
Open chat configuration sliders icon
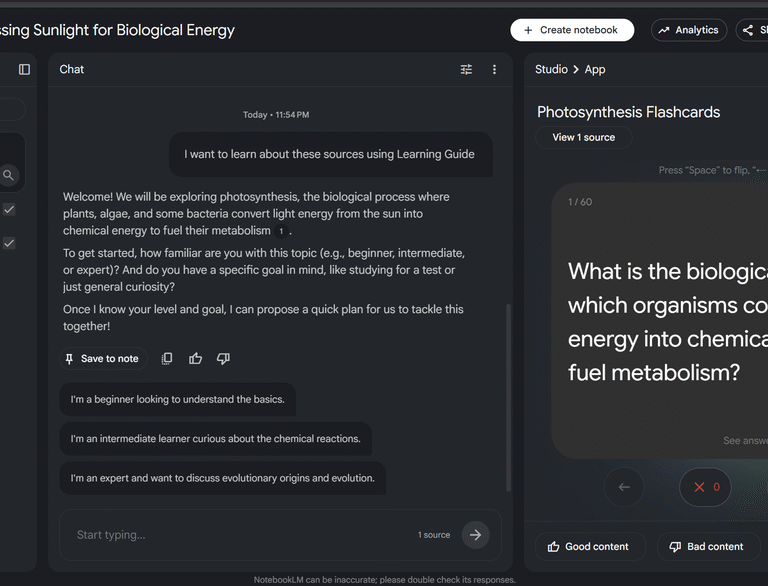pos(466,70)
